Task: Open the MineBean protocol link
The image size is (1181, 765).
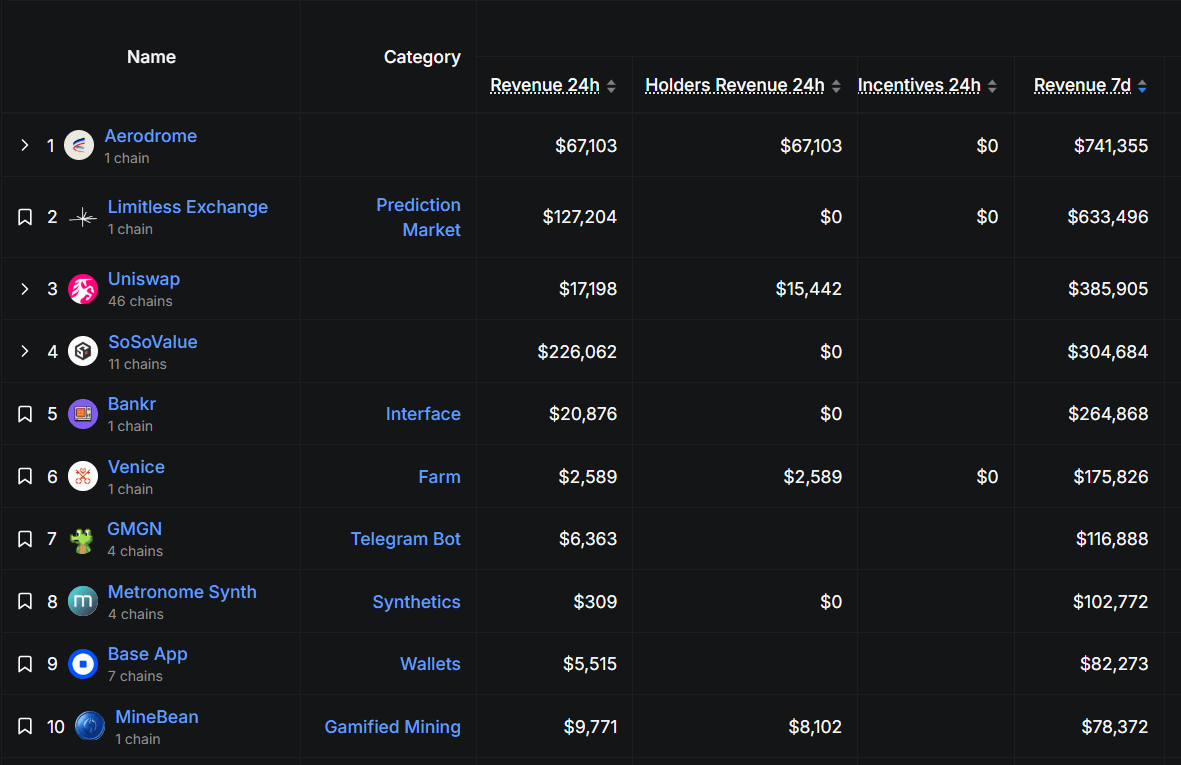Action: (157, 718)
